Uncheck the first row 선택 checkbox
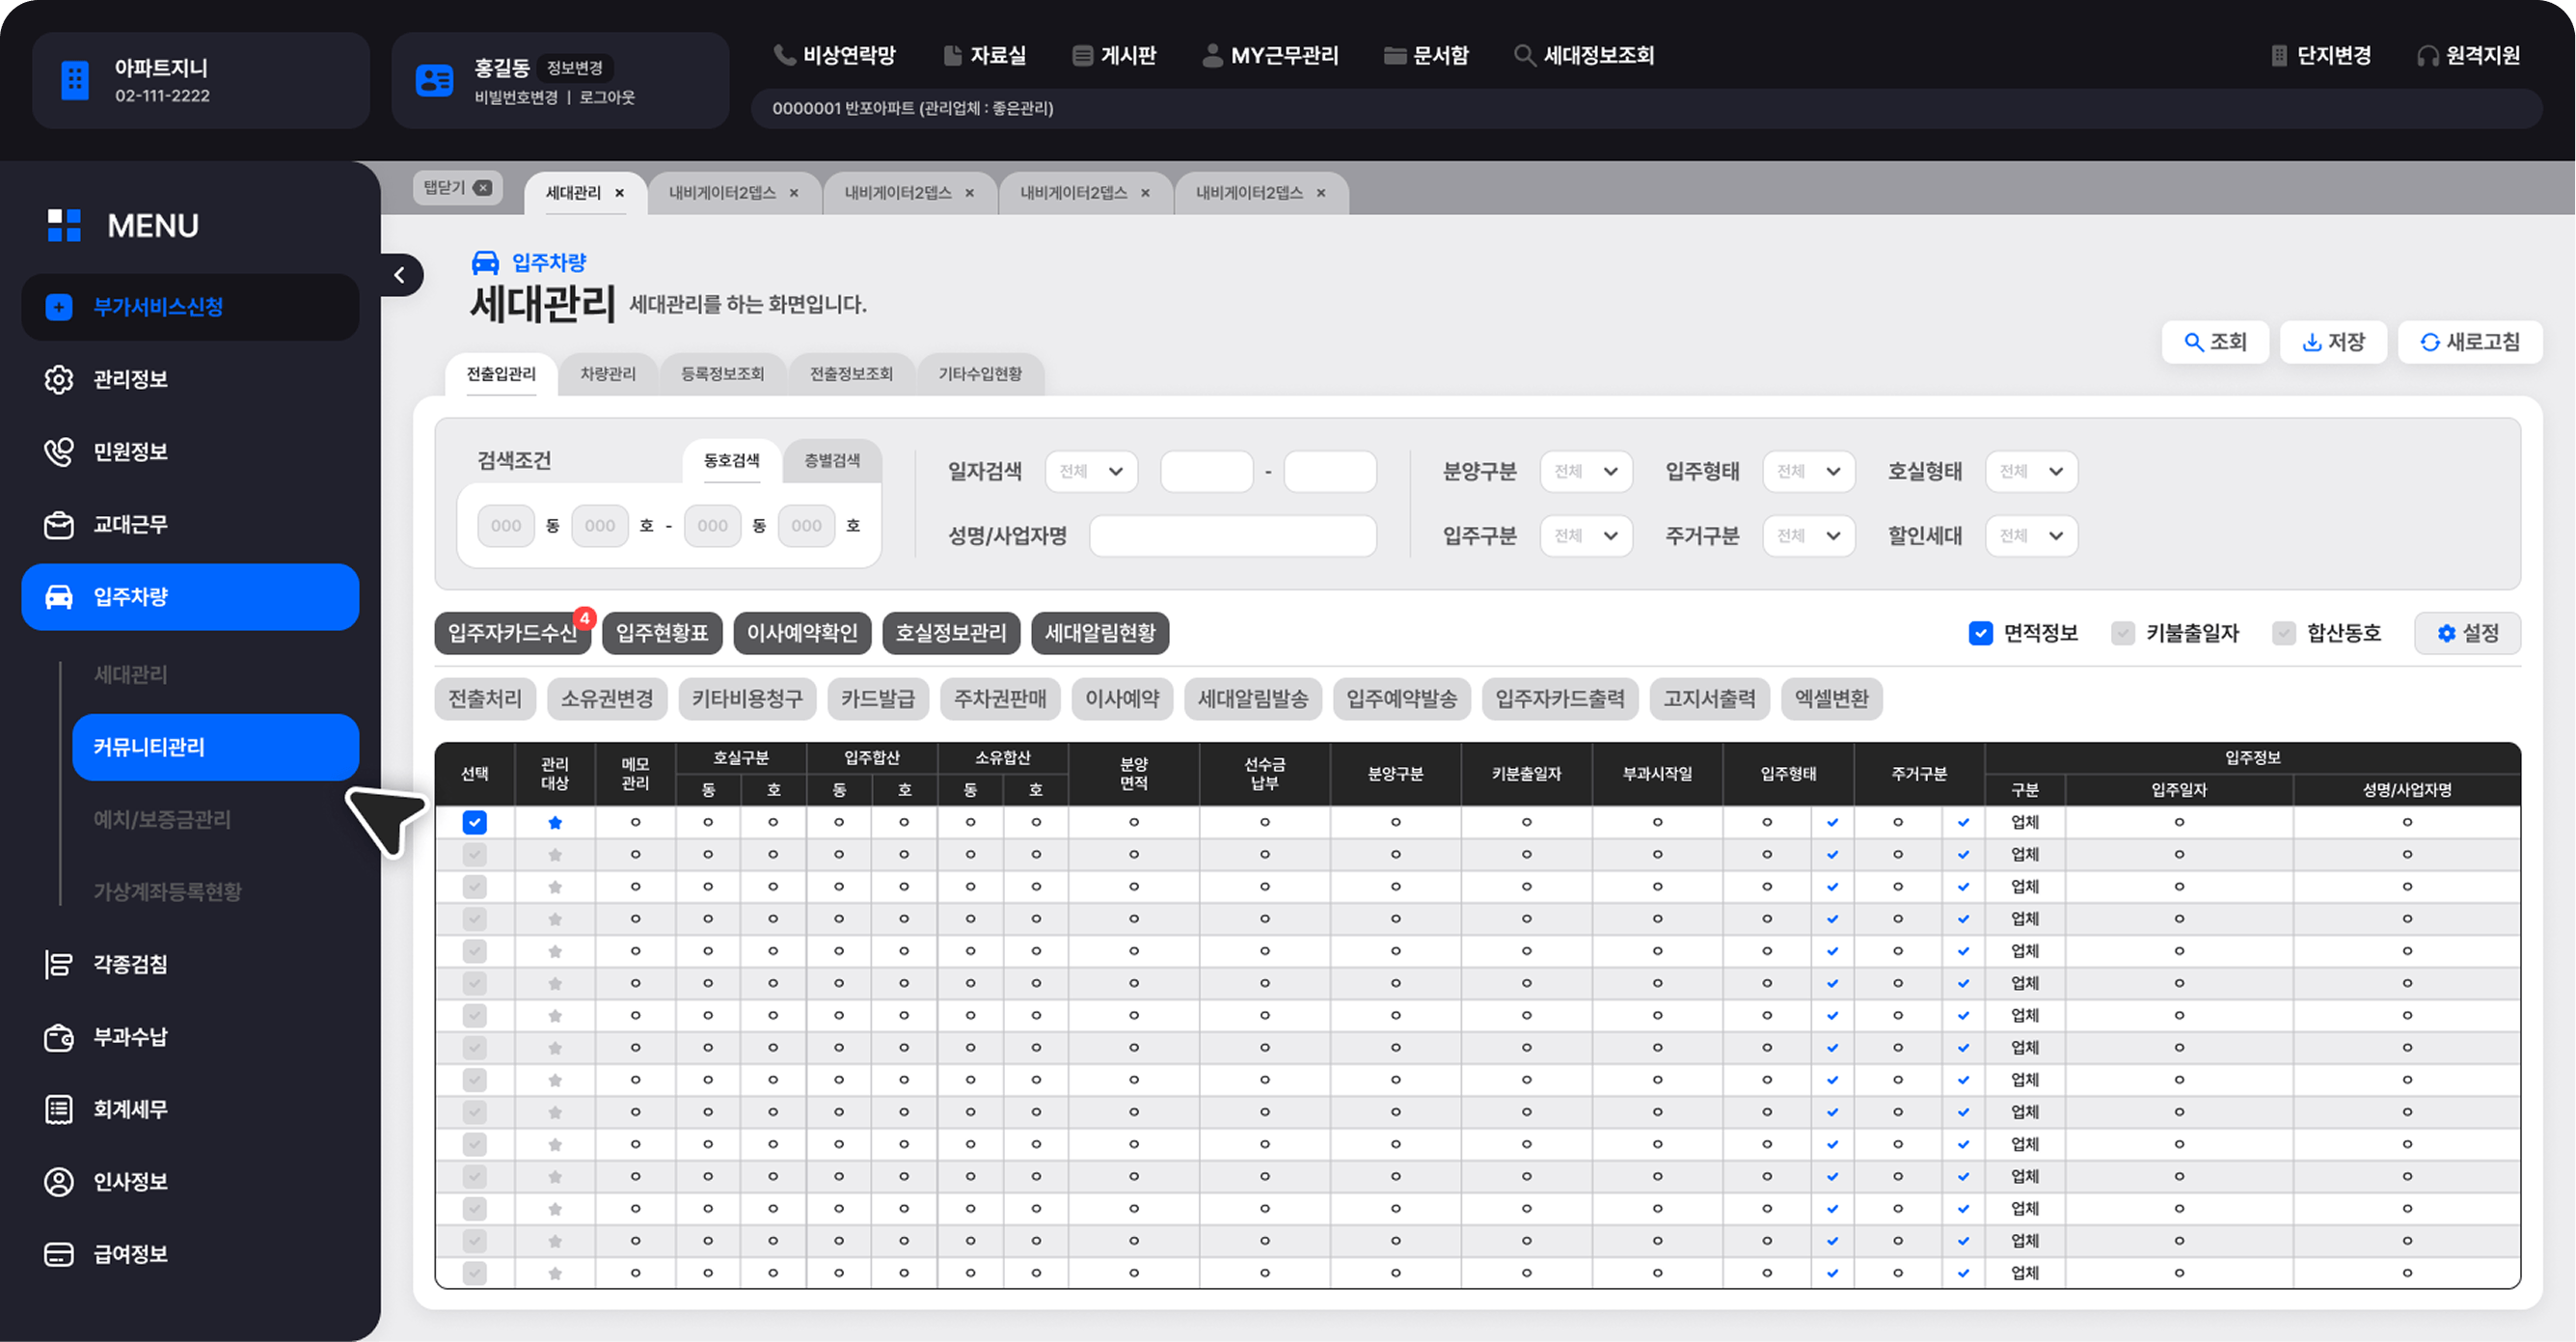The height and width of the screenshot is (1342, 2576). coord(475,822)
